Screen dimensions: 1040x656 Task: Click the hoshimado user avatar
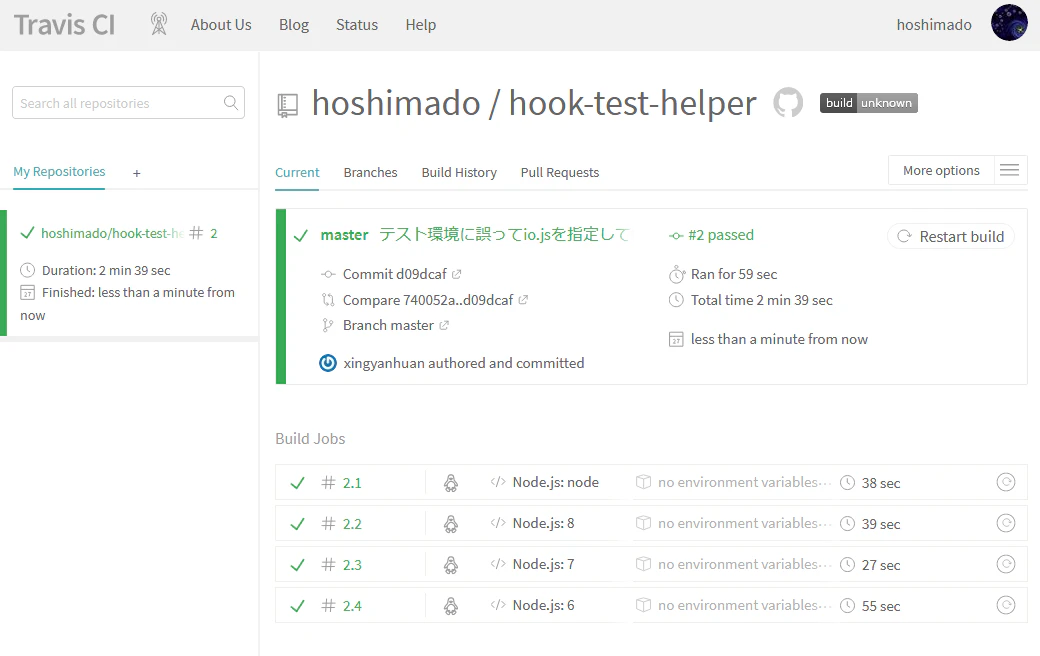[1009, 23]
